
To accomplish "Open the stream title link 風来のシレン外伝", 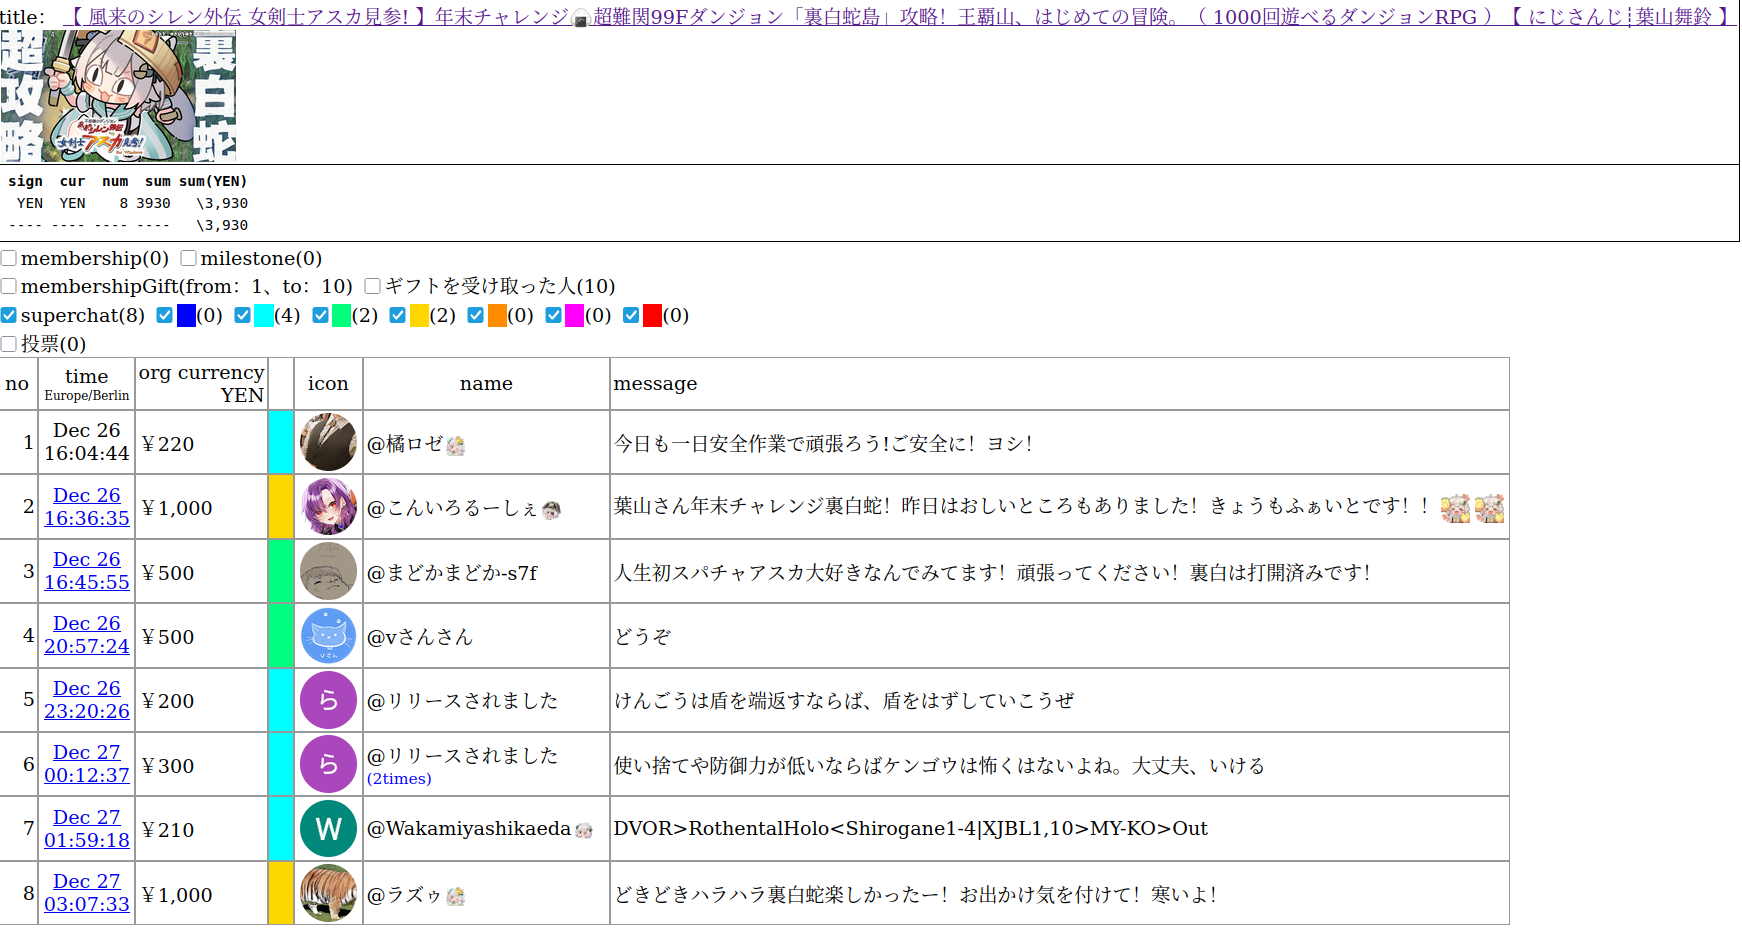I will point(900,16).
